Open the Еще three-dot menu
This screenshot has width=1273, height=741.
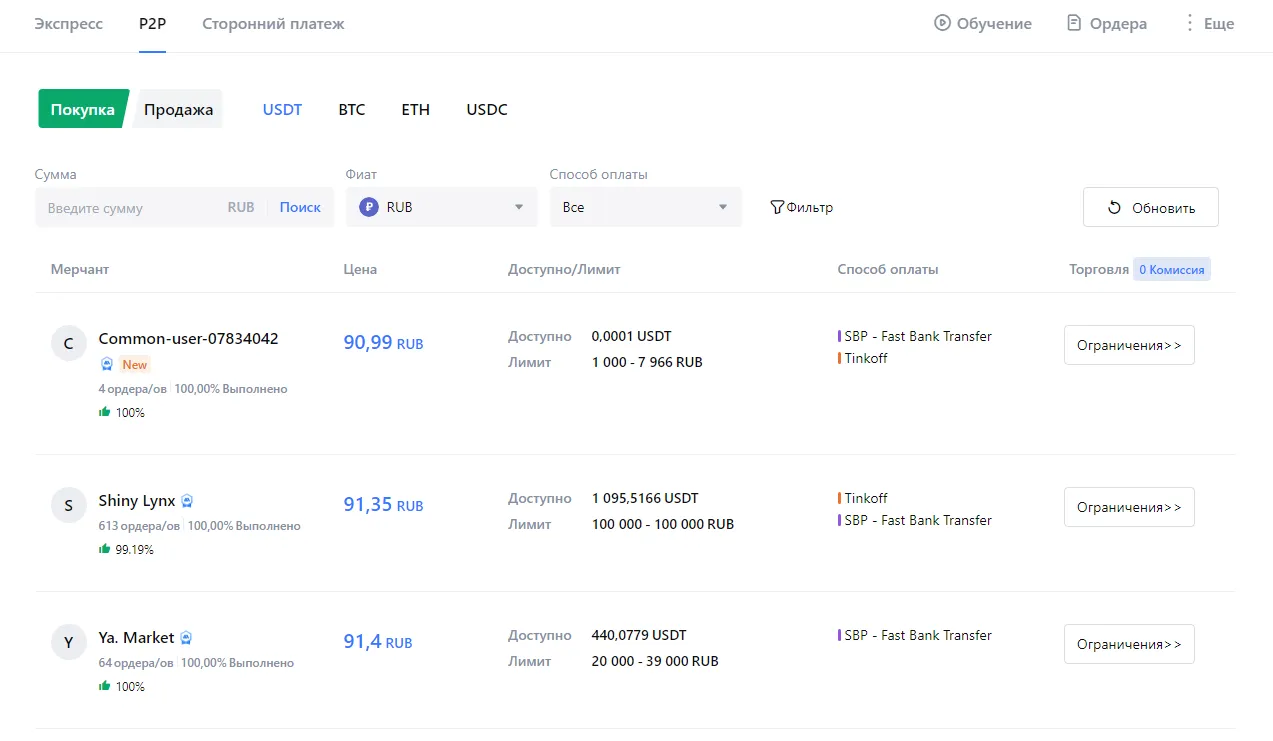(1189, 23)
